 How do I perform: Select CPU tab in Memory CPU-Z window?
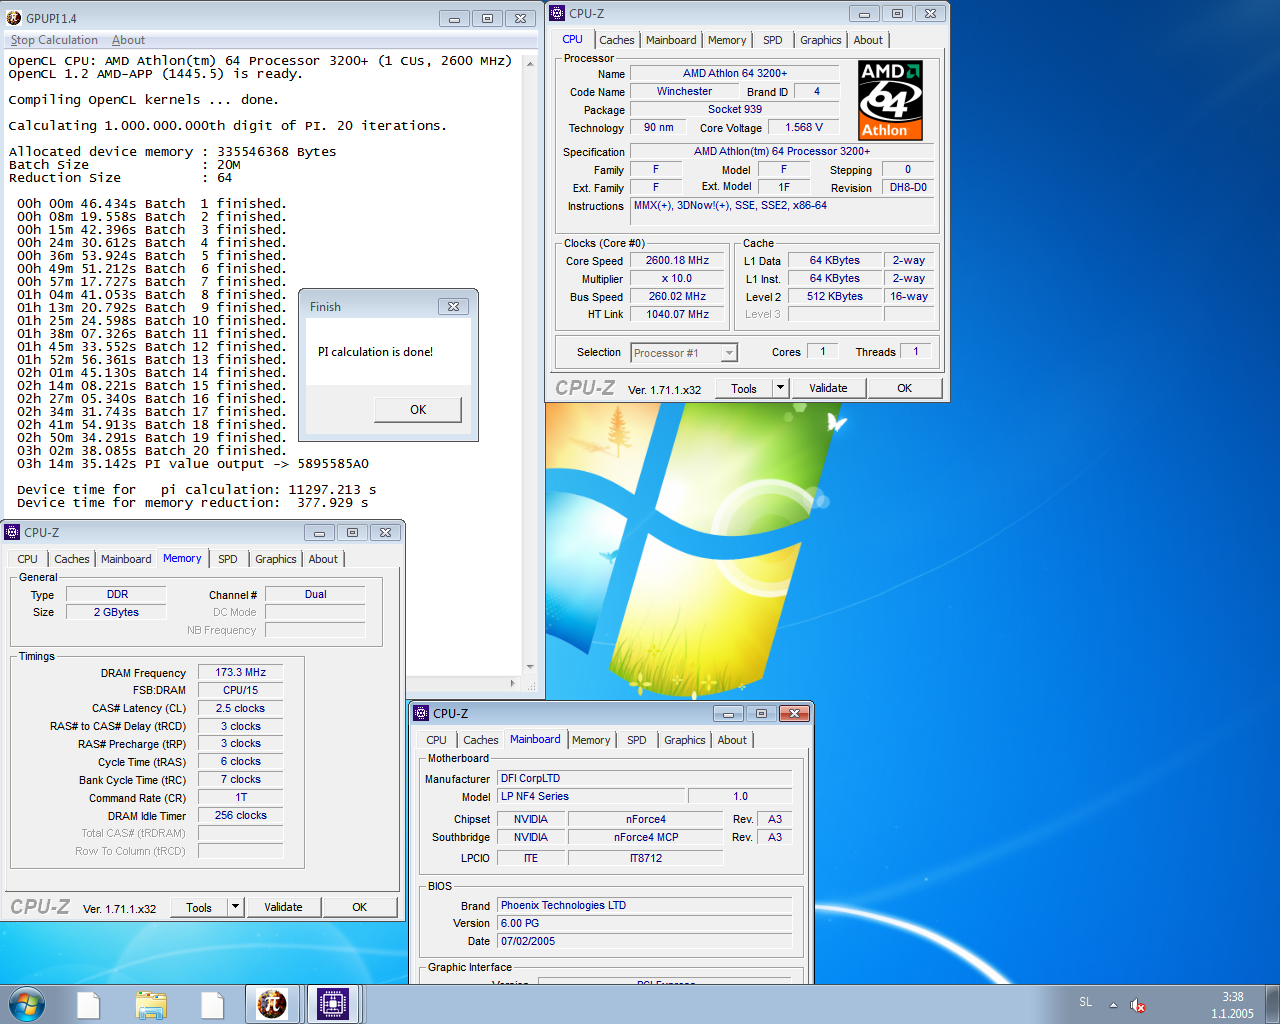[x=28, y=559]
